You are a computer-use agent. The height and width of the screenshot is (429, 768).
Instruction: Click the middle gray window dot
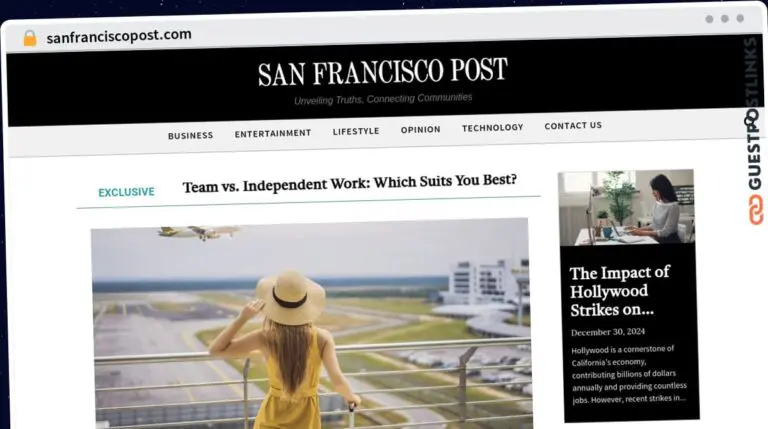pos(725,19)
